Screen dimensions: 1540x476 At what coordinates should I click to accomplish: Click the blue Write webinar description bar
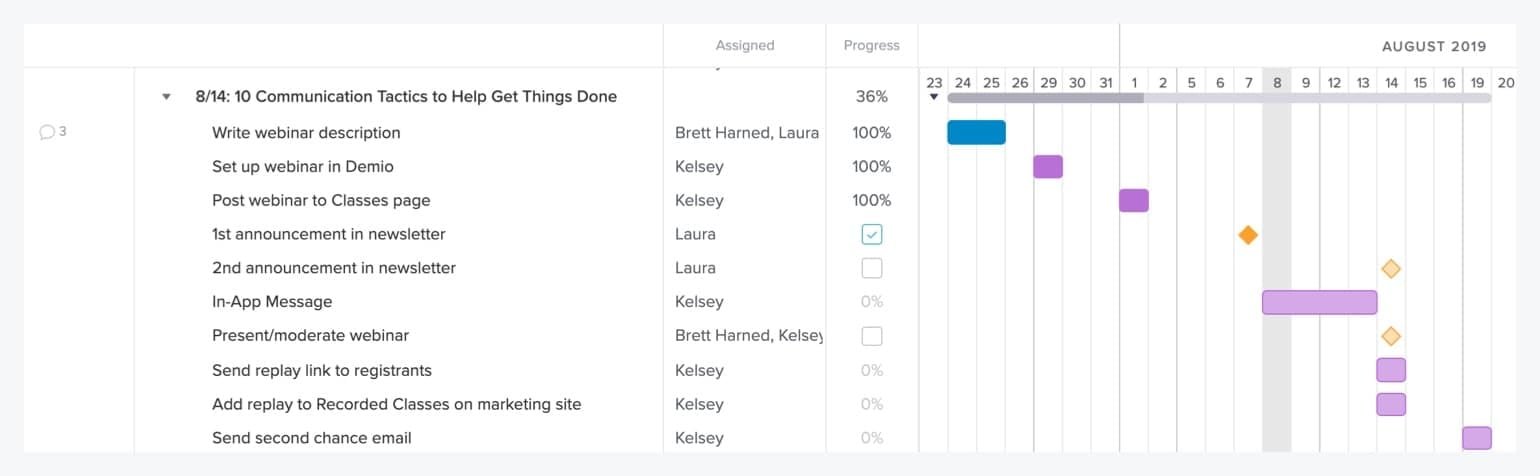(x=976, y=132)
